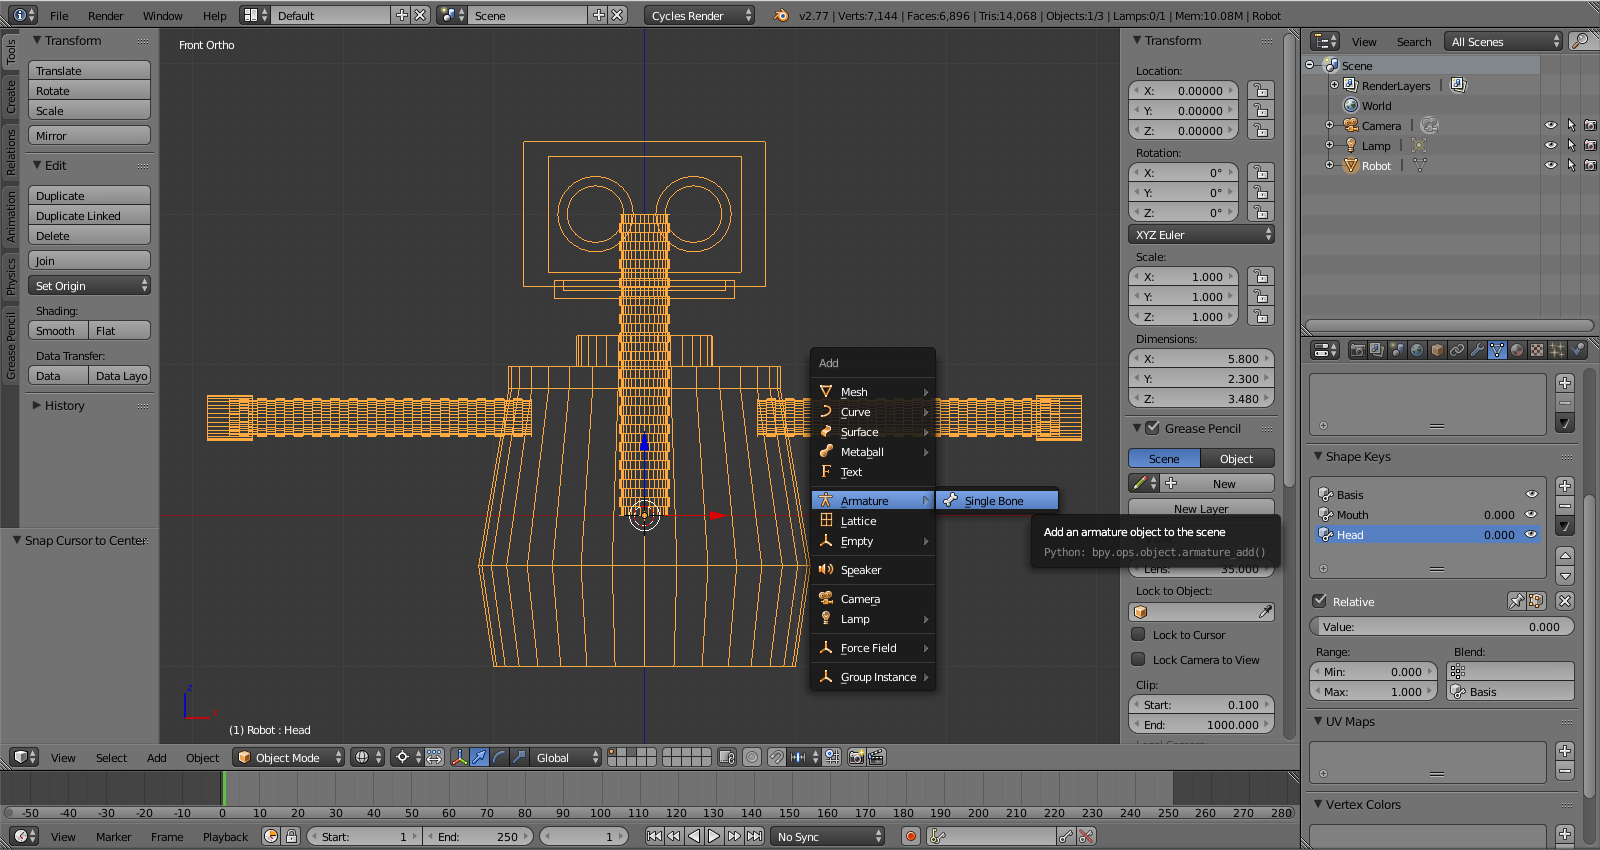This screenshot has height=850, width=1600.
Task: Hide the Lamp object via eye icon
Action: pyautogui.click(x=1550, y=145)
